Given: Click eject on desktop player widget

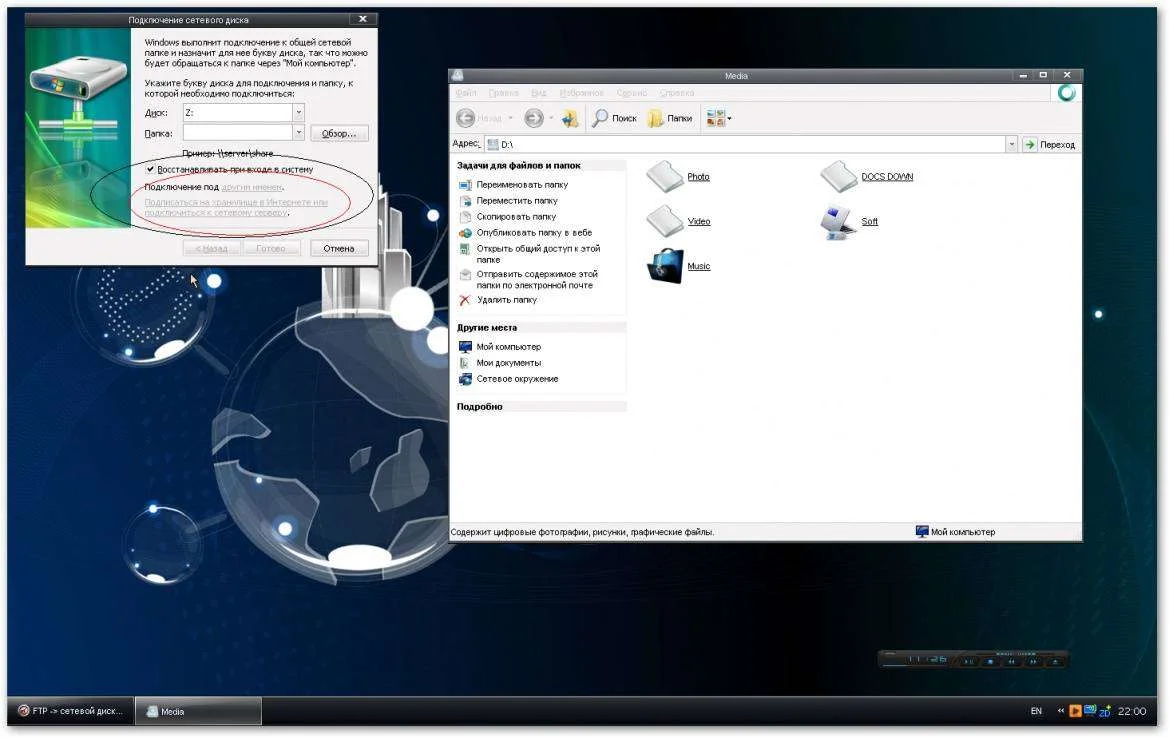Looking at the screenshot, I should [1055, 661].
